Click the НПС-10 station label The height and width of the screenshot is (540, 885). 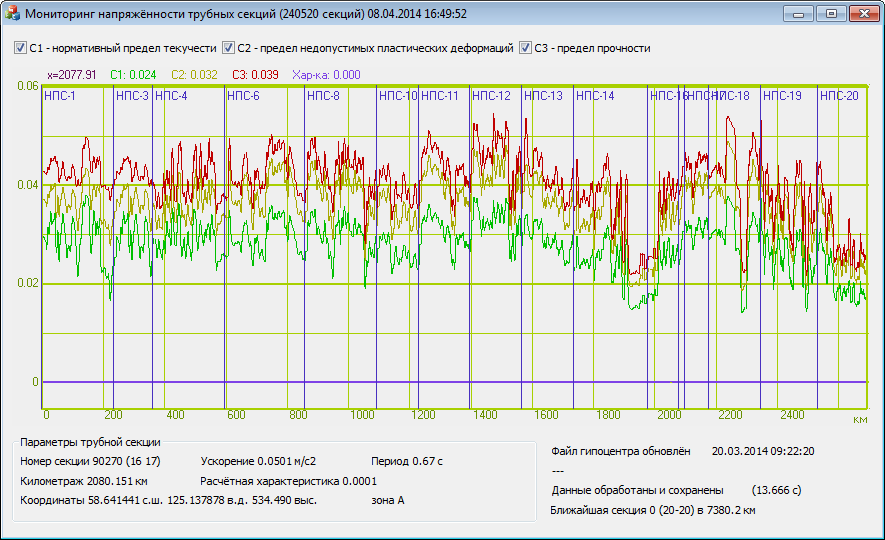tap(398, 96)
